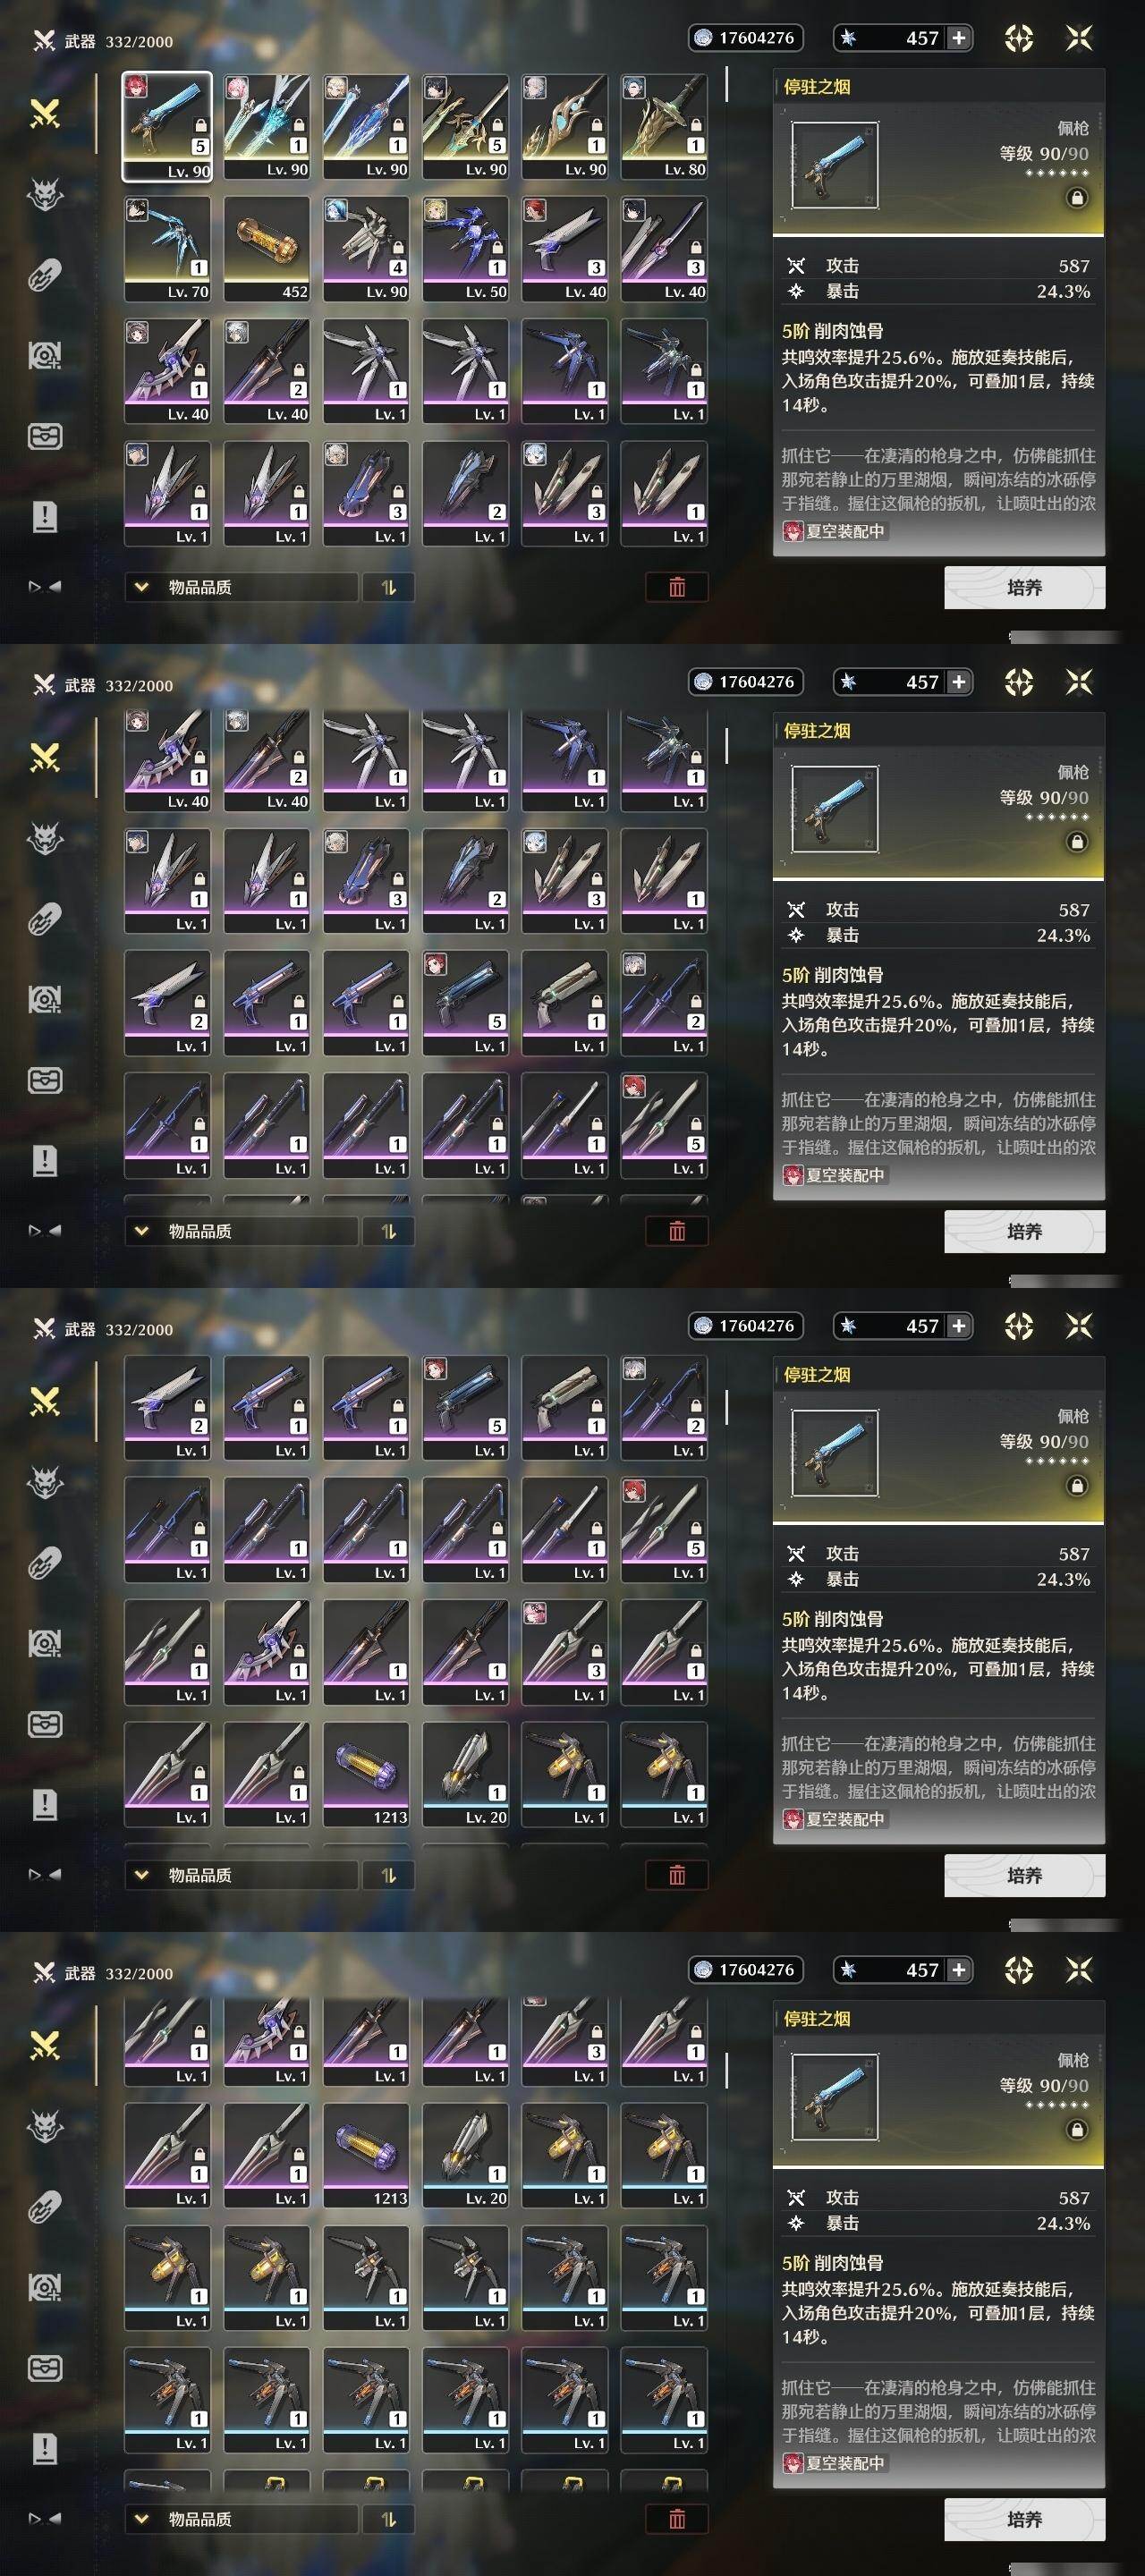Click the chevron on the topmost 物品品质 selector
Image resolution: width=1145 pixels, height=2576 pixels.
point(141,587)
